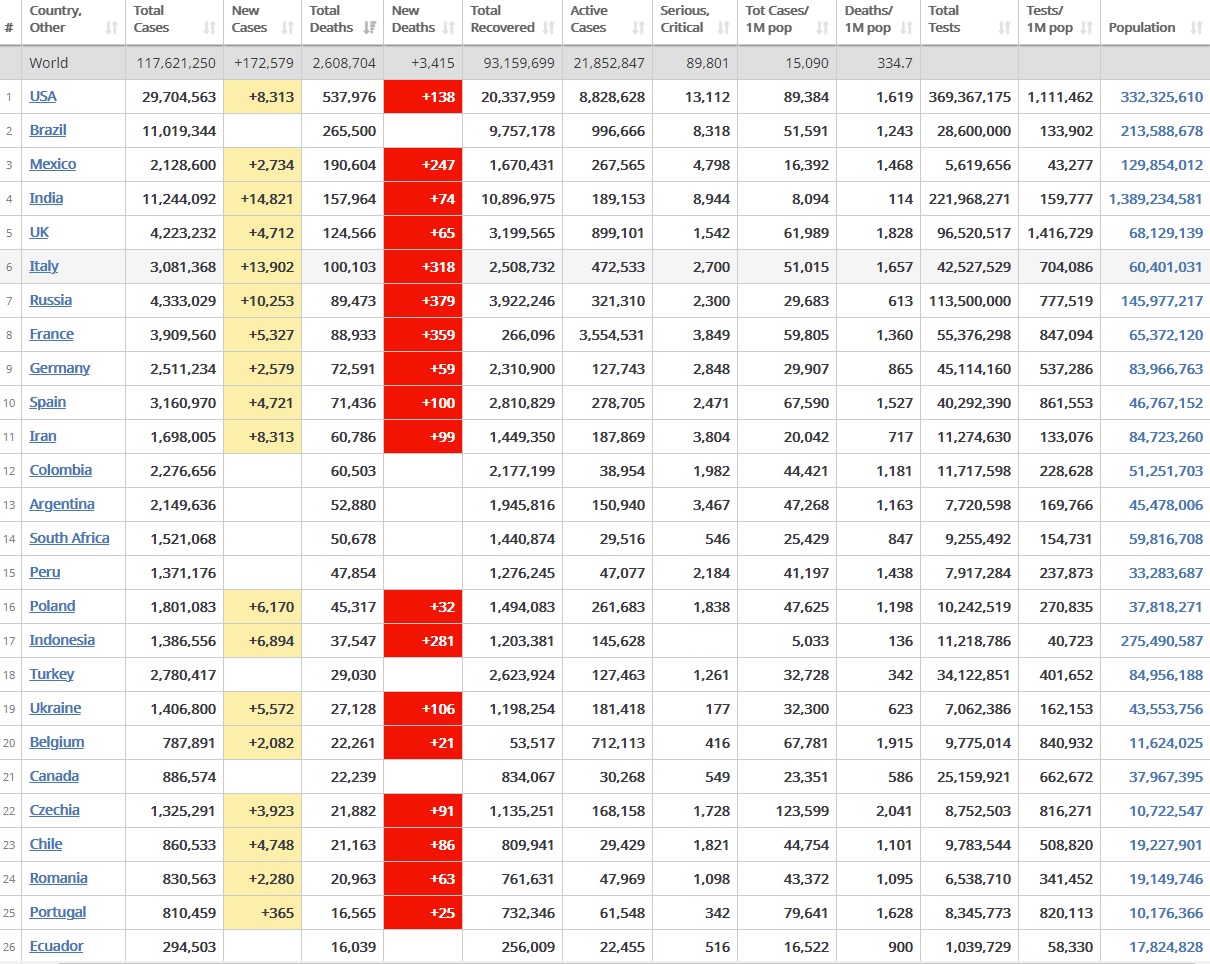Select India new cases cell +14,821
1210x964 pixels.
click(262, 199)
